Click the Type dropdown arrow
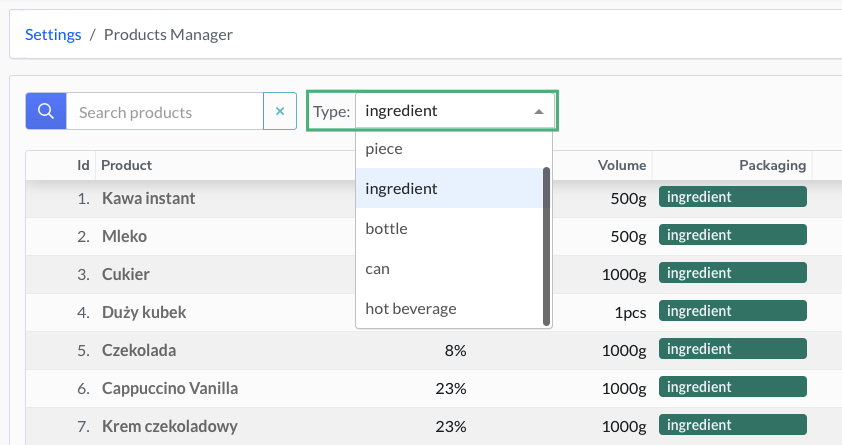This screenshot has height=445, width=842. pyautogui.click(x=539, y=111)
